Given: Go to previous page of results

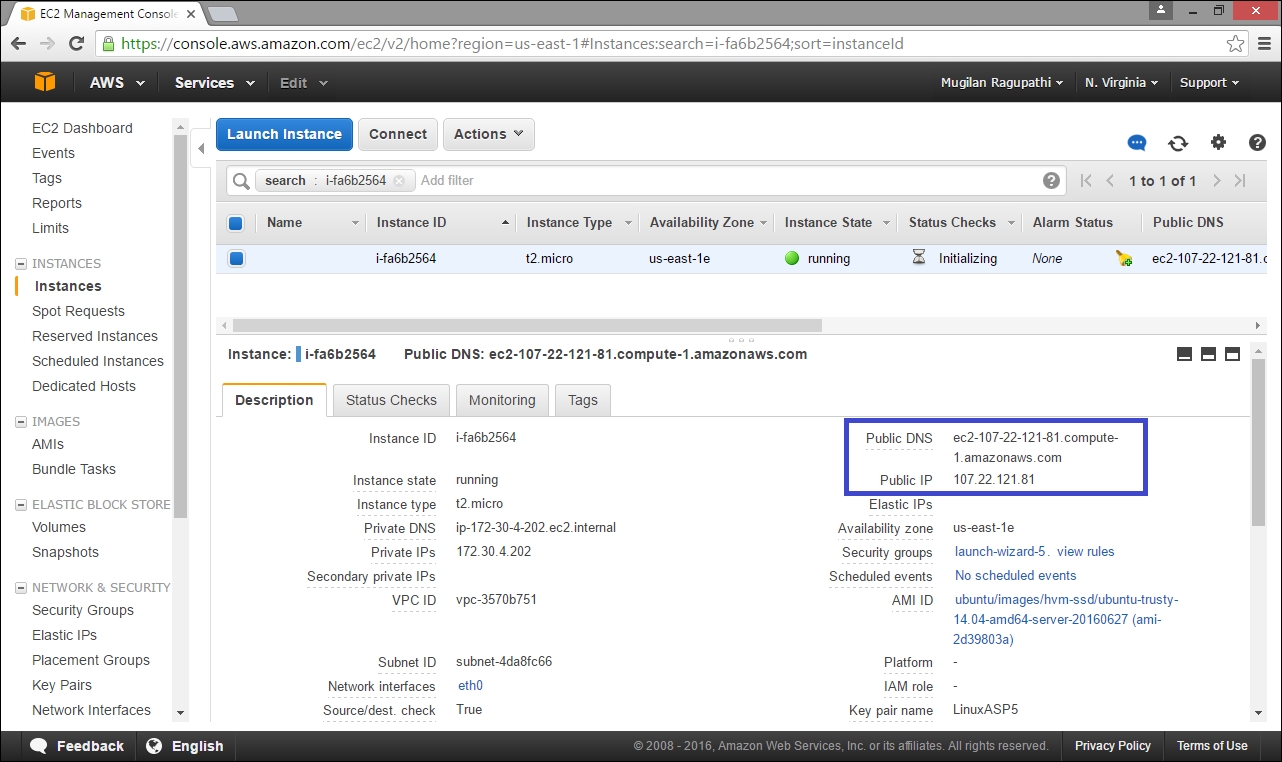Looking at the screenshot, I should coord(1110,181).
